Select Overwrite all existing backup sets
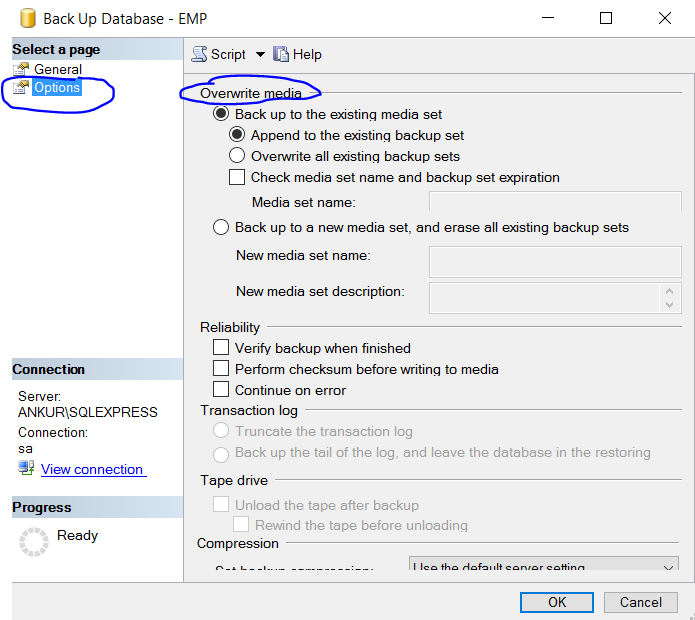The image size is (695, 620). 237,156
